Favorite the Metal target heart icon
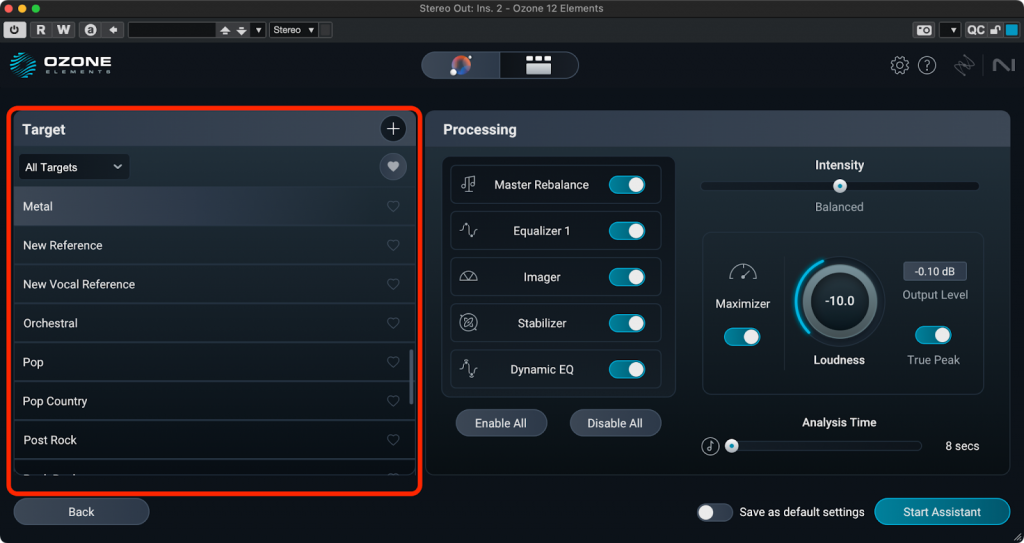This screenshot has width=1024, height=543. pyautogui.click(x=393, y=207)
